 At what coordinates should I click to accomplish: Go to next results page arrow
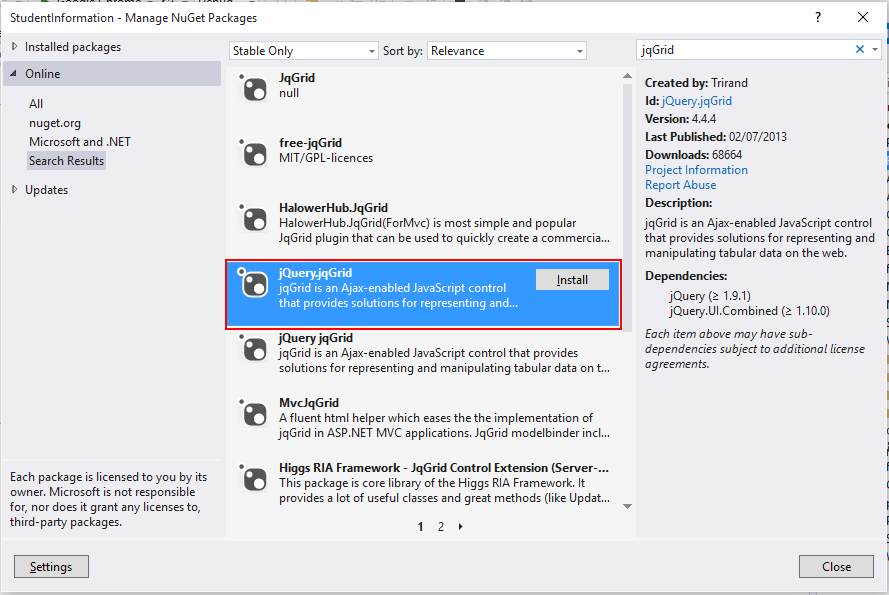coord(460,526)
